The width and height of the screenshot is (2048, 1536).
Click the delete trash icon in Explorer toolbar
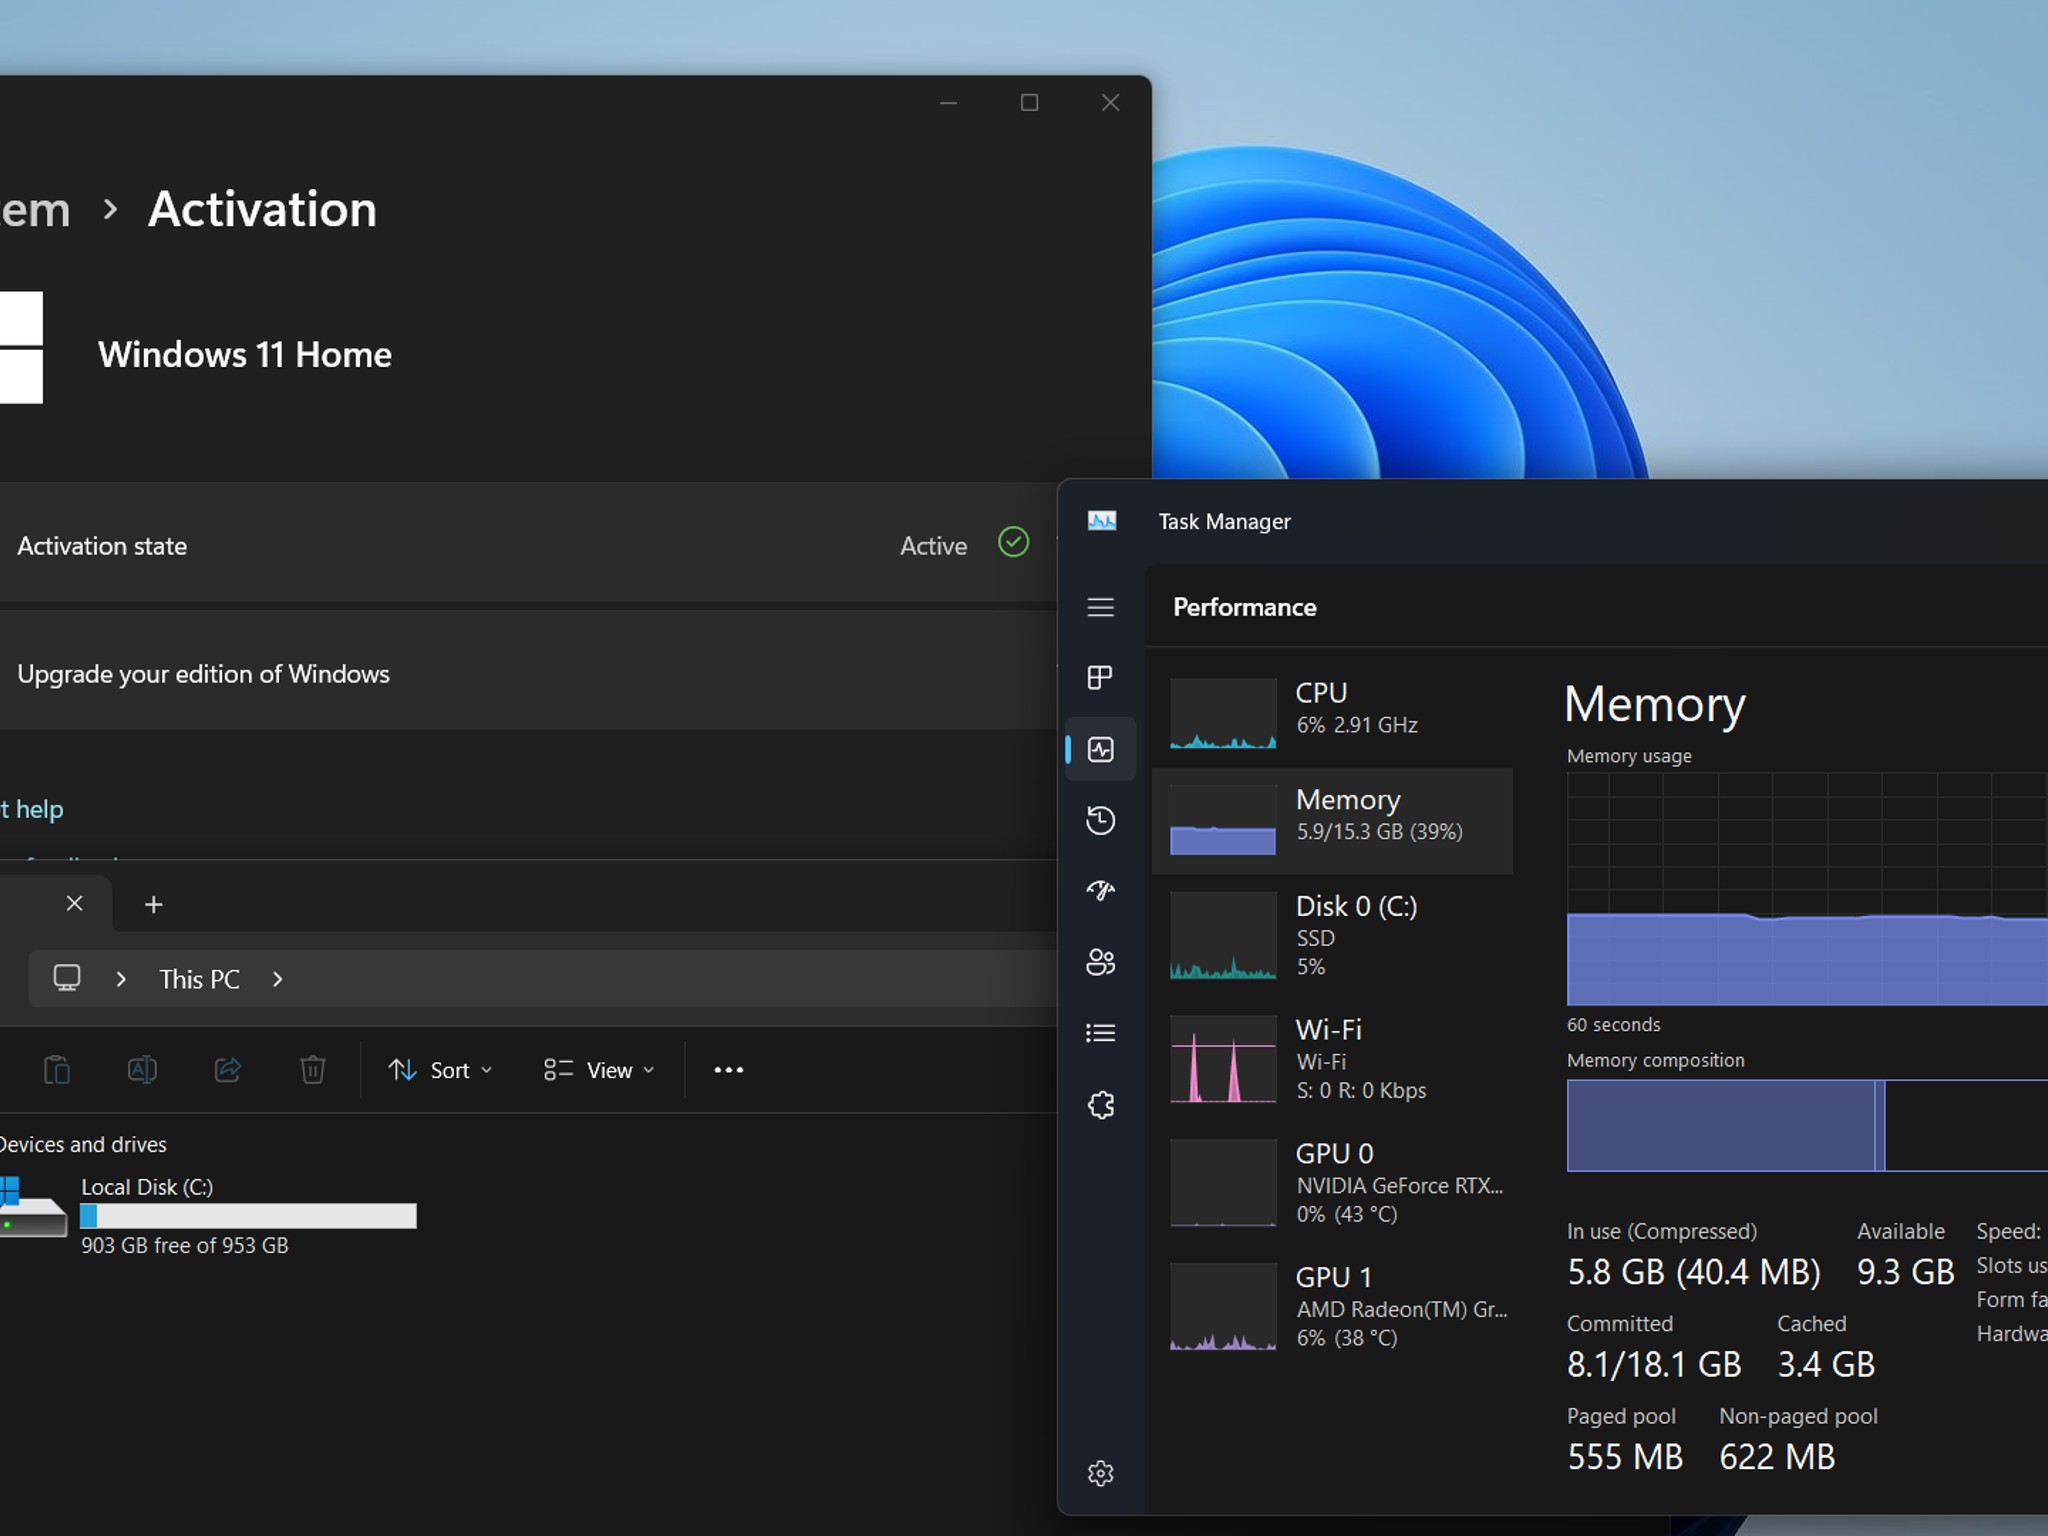pyautogui.click(x=313, y=1070)
